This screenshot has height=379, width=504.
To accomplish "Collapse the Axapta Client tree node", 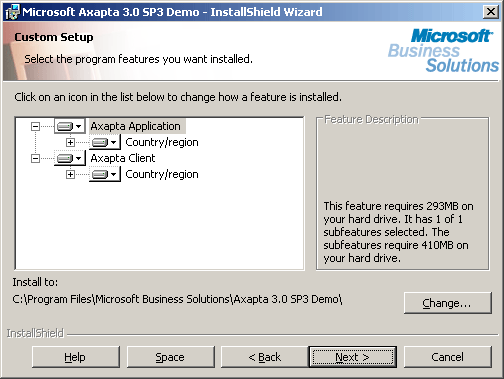I will click(x=35, y=158).
